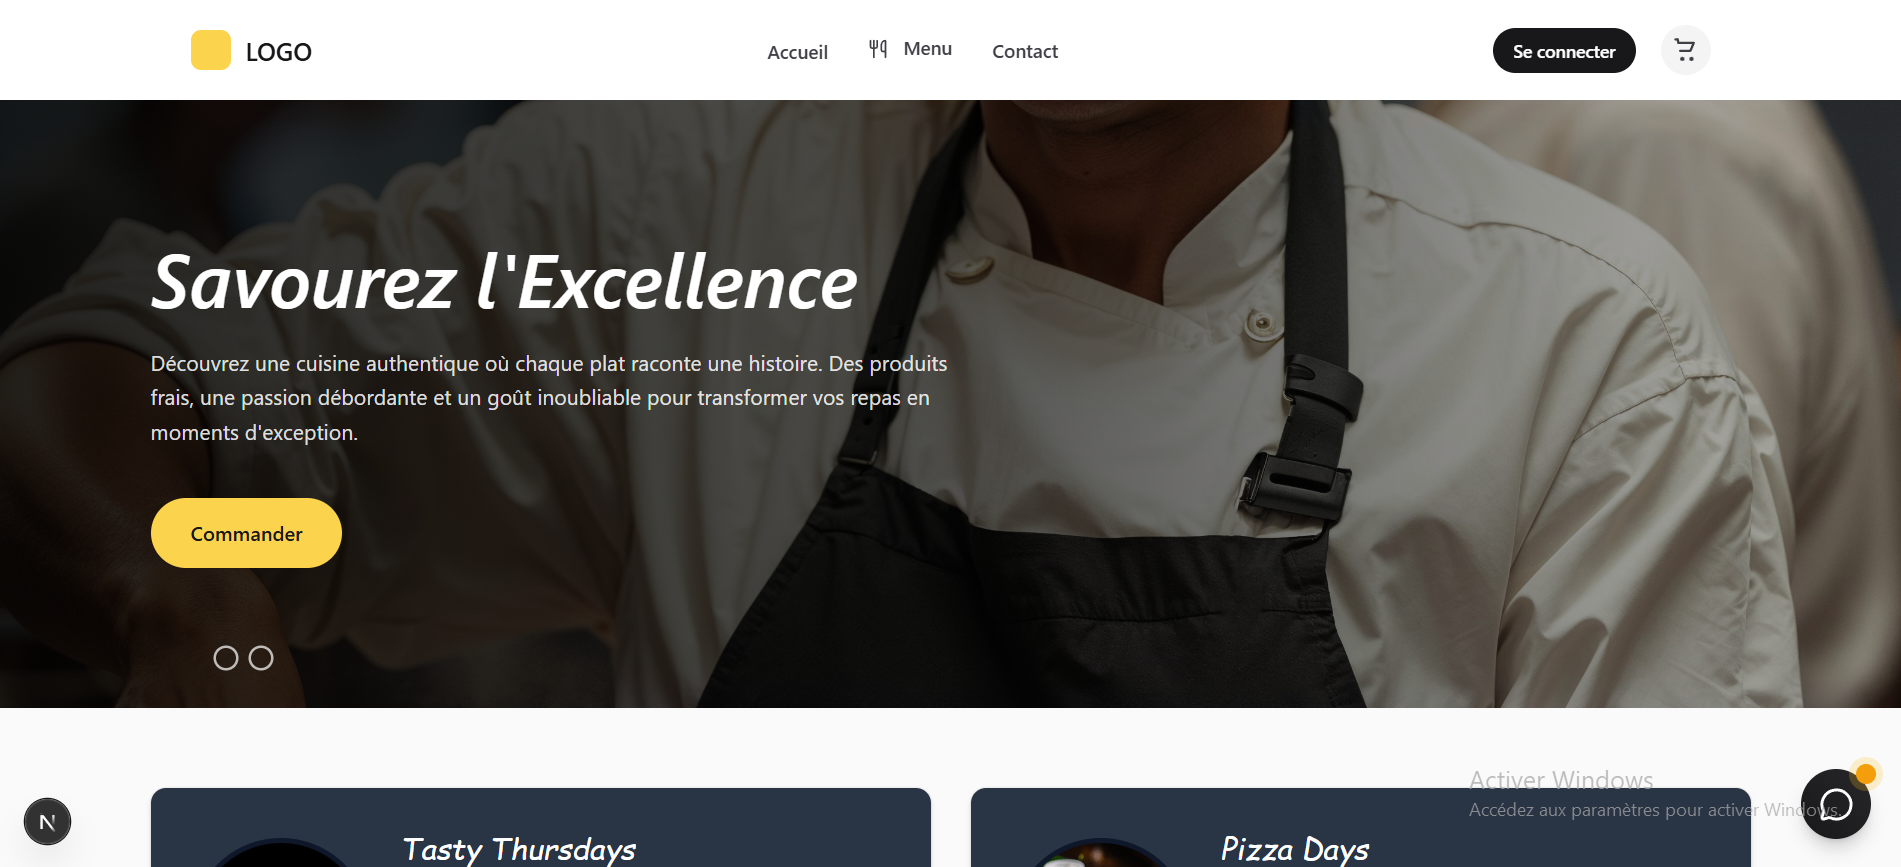This screenshot has height=867, width=1901.
Task: Open the shopping cart icon
Action: 1685,50
